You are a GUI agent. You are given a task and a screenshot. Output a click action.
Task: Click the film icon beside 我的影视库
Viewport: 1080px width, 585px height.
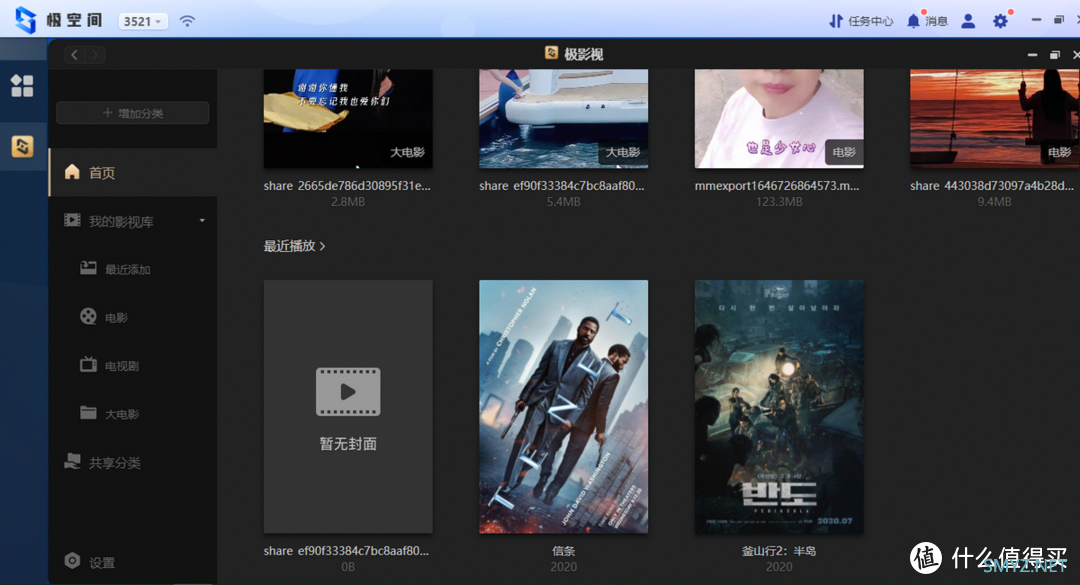[72, 220]
